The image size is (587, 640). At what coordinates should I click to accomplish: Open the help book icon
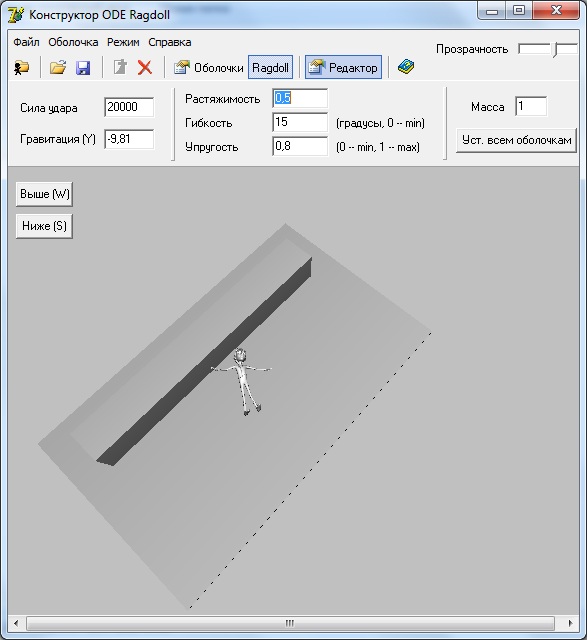(x=406, y=67)
